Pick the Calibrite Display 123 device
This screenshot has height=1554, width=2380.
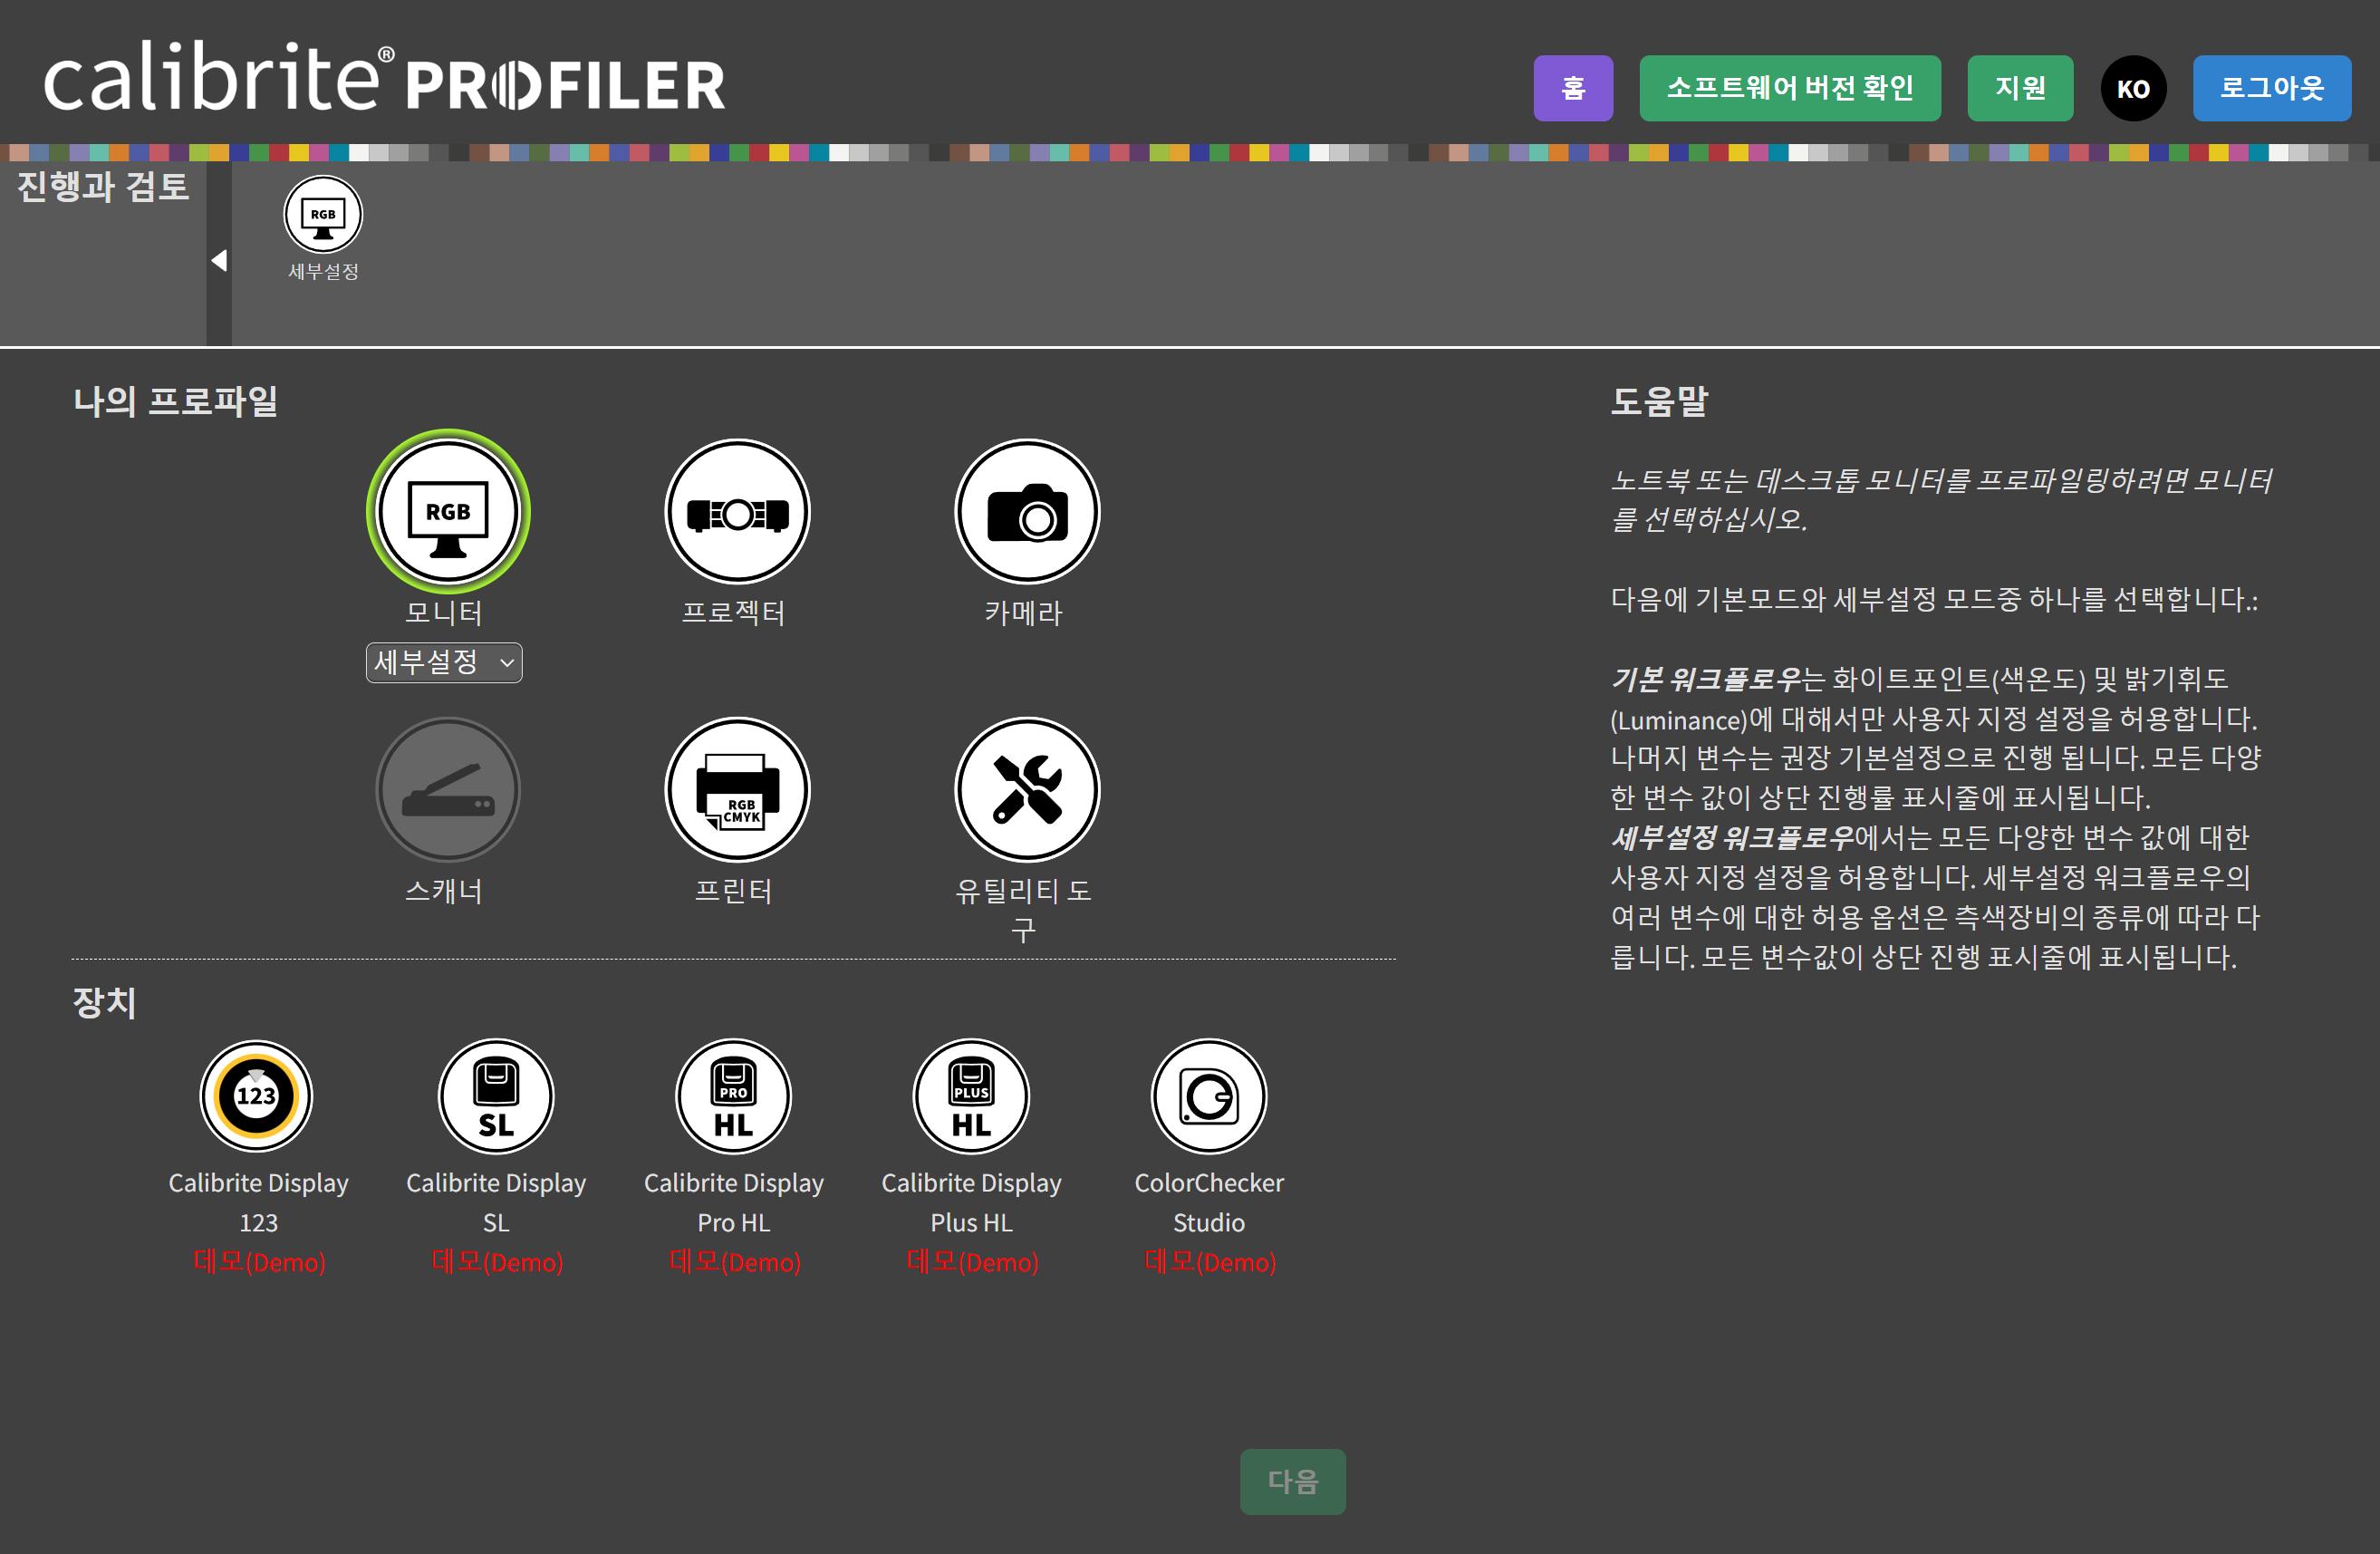(x=257, y=1096)
